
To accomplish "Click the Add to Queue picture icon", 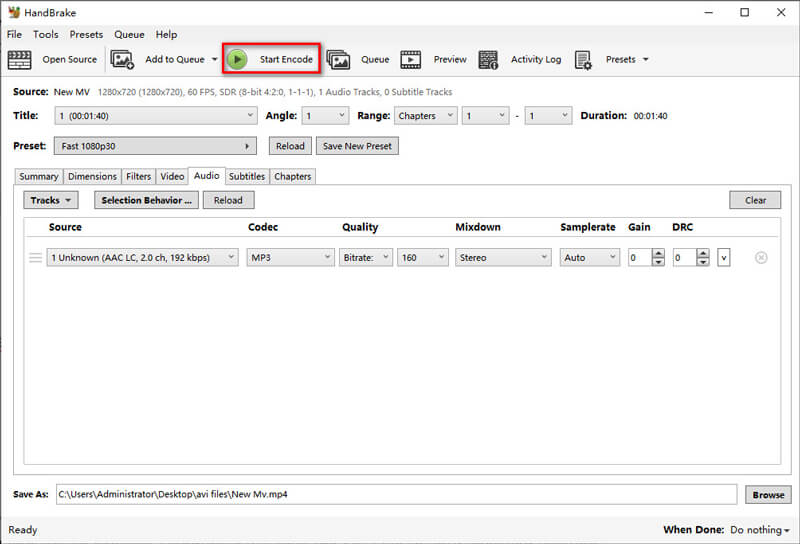I will click(122, 60).
